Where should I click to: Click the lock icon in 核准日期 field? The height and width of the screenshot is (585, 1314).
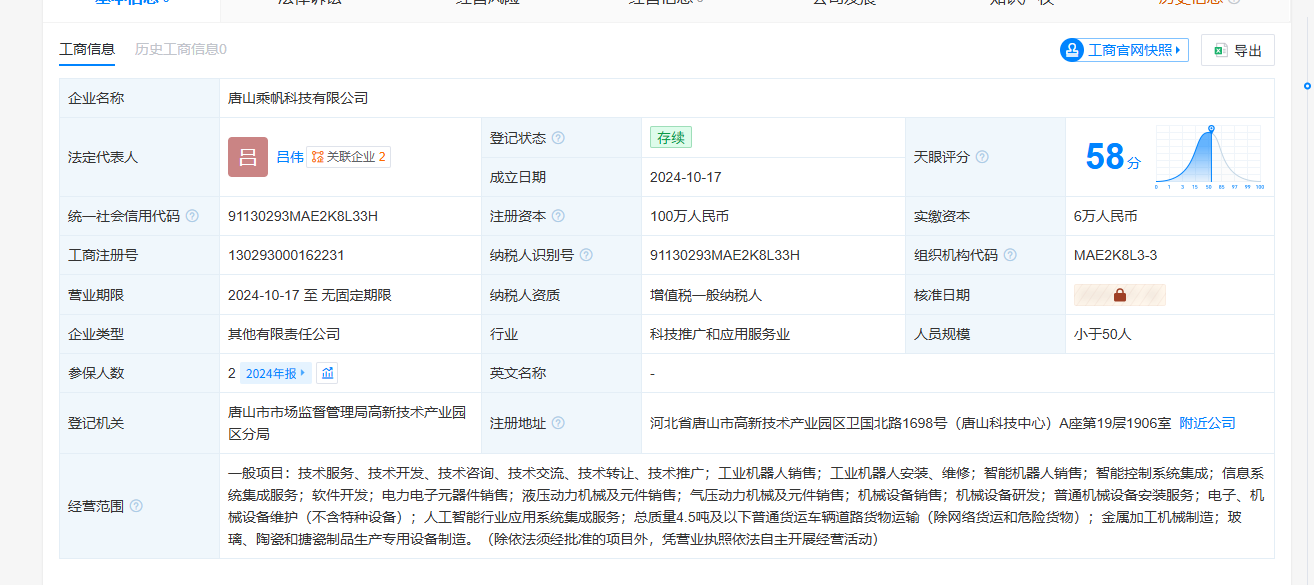(x=1119, y=295)
